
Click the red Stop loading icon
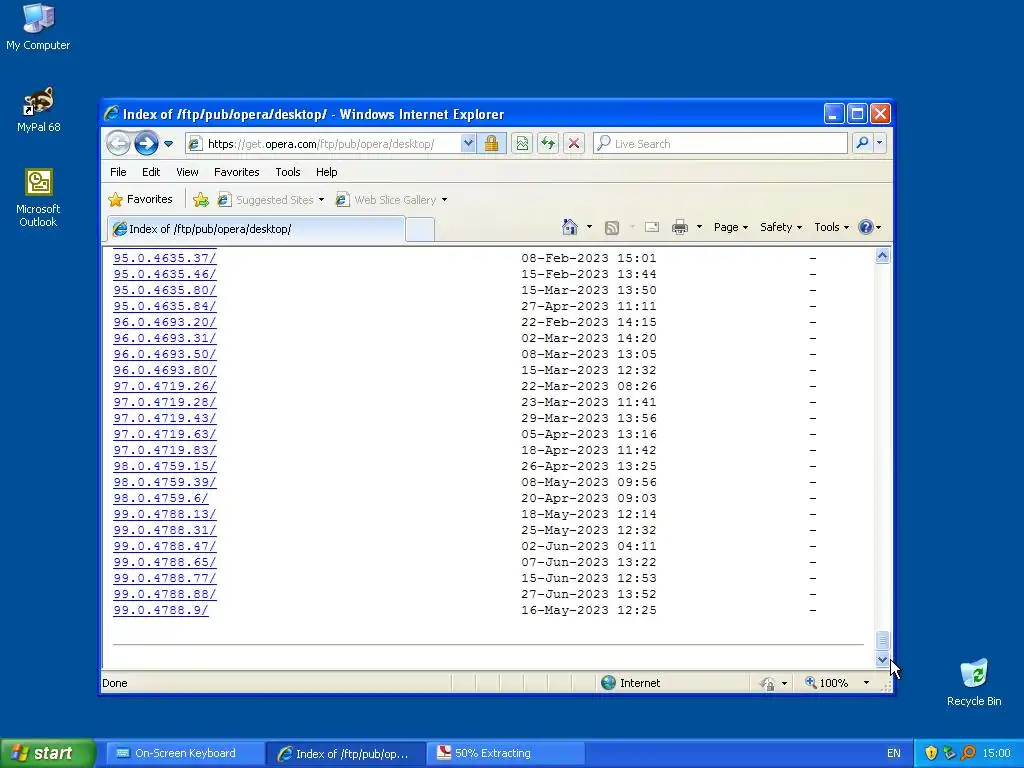pyautogui.click(x=573, y=143)
